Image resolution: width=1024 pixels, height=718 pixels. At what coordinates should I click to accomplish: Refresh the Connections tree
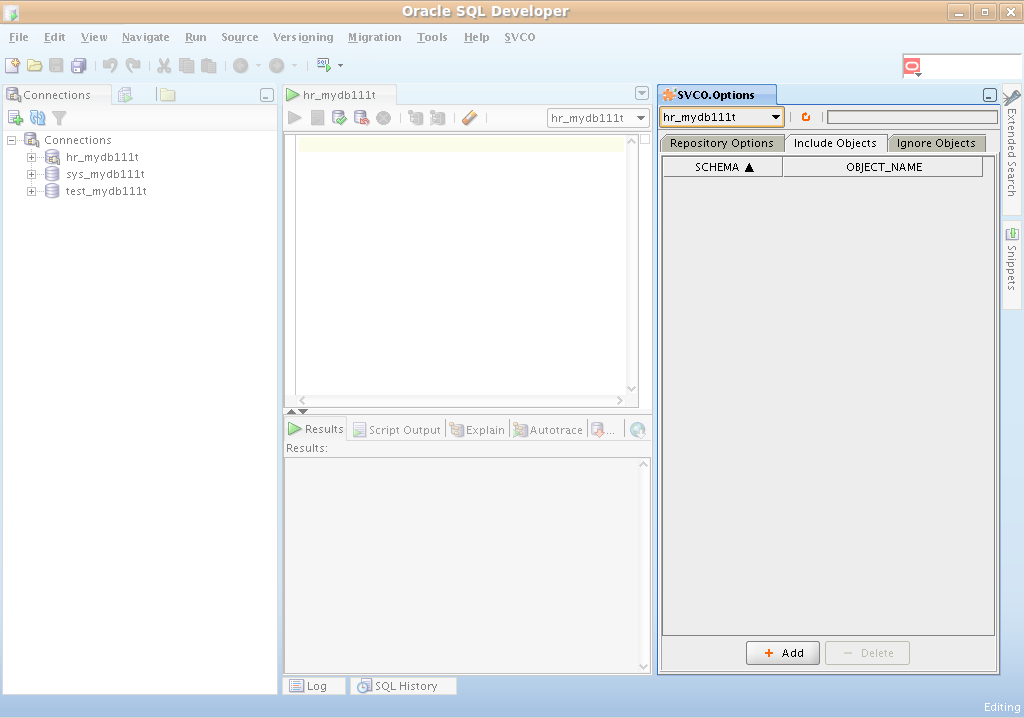[38, 118]
